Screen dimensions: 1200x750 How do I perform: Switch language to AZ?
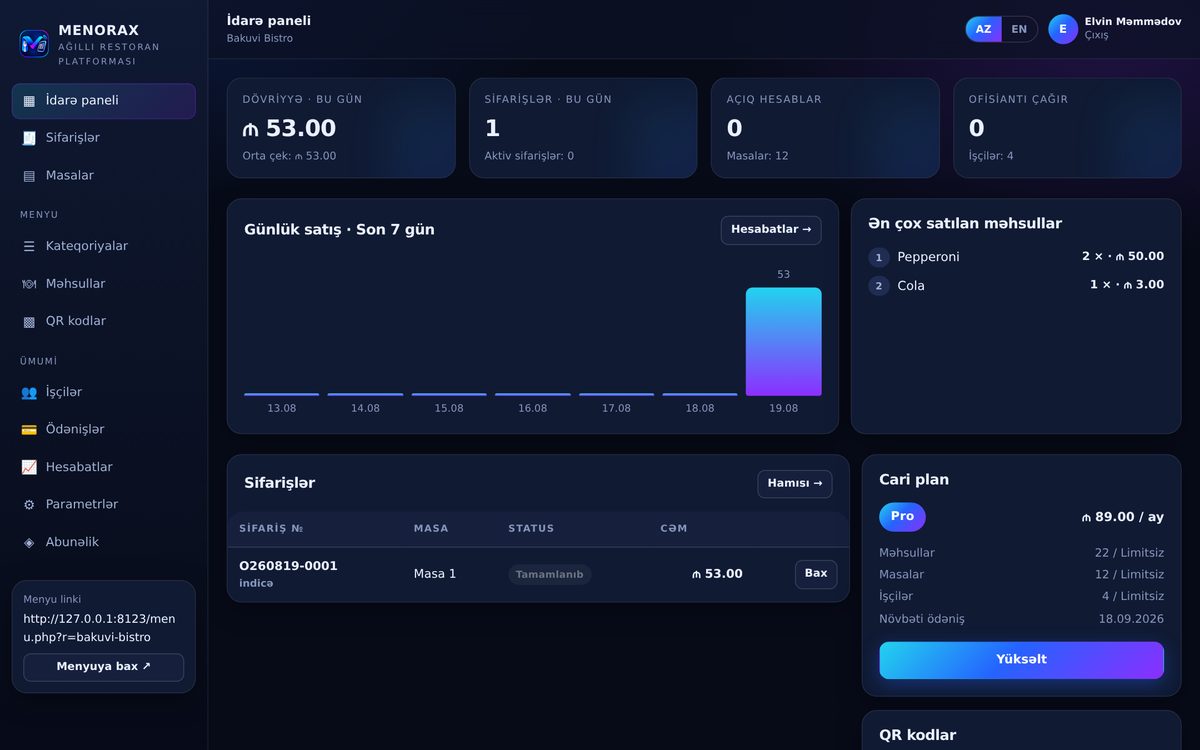point(984,29)
